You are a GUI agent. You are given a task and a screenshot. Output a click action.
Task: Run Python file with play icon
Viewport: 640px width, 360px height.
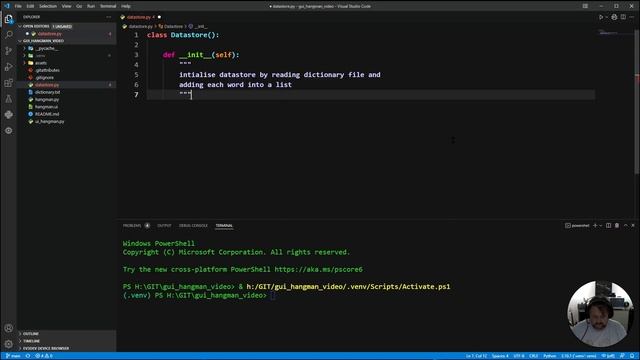click(601, 17)
